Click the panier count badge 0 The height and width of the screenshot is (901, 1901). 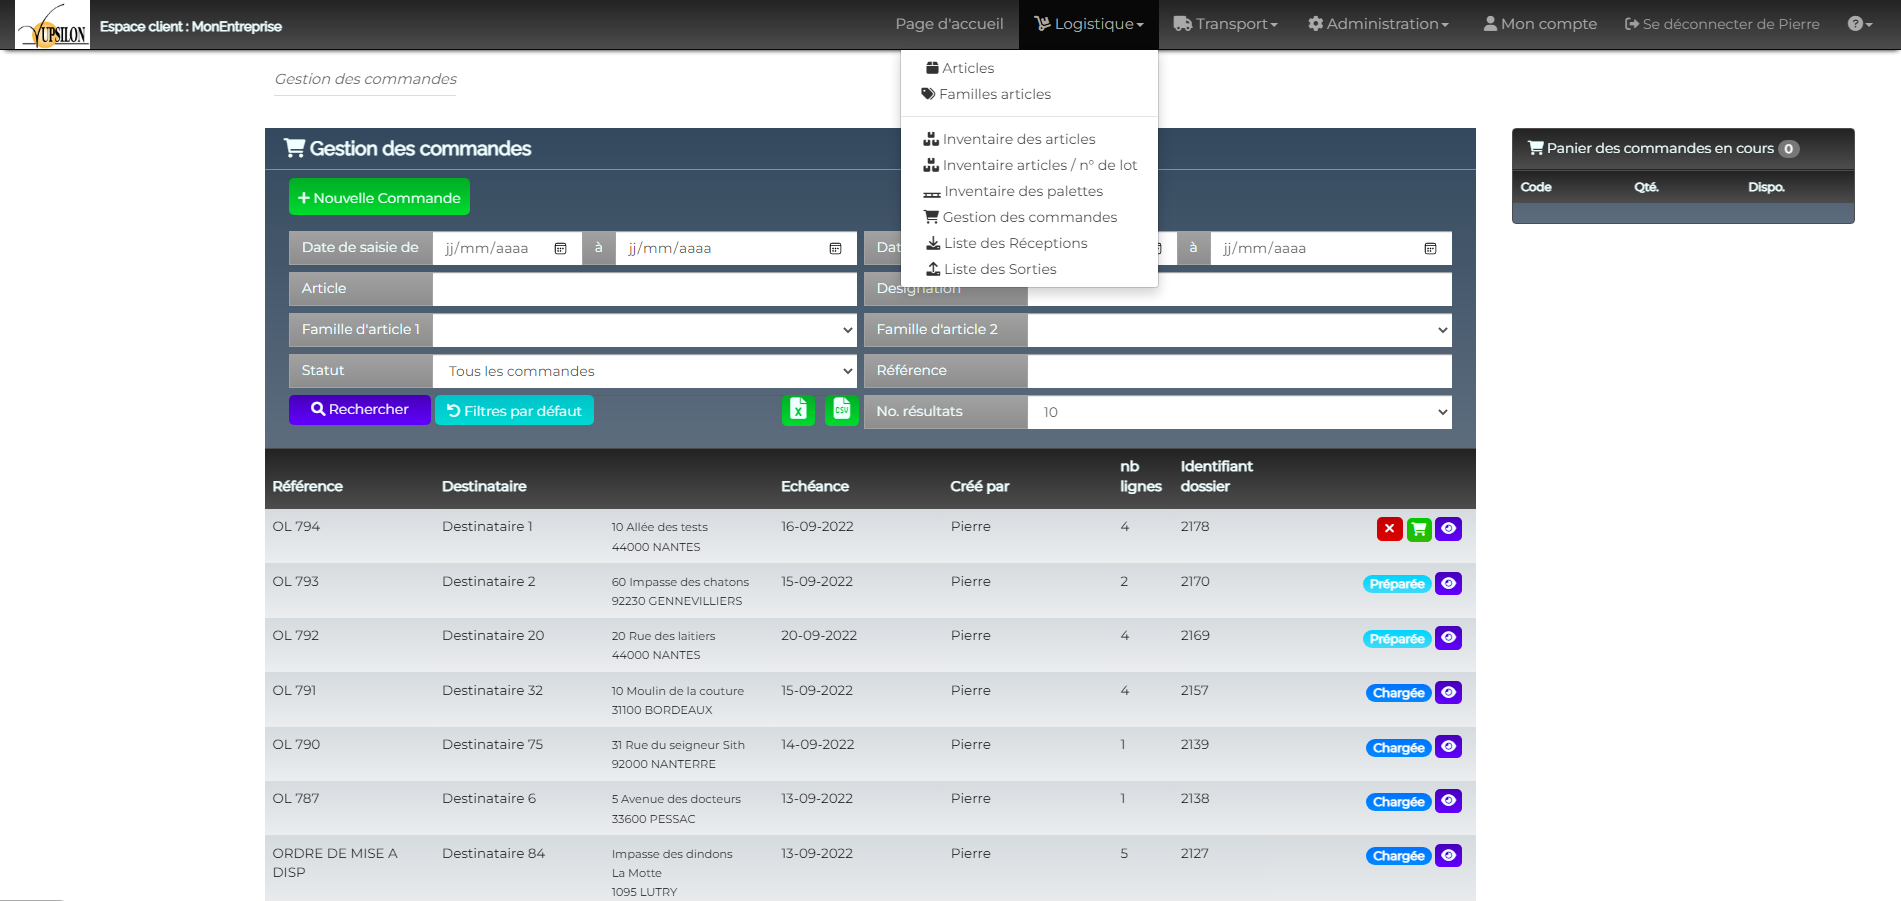coord(1788,149)
